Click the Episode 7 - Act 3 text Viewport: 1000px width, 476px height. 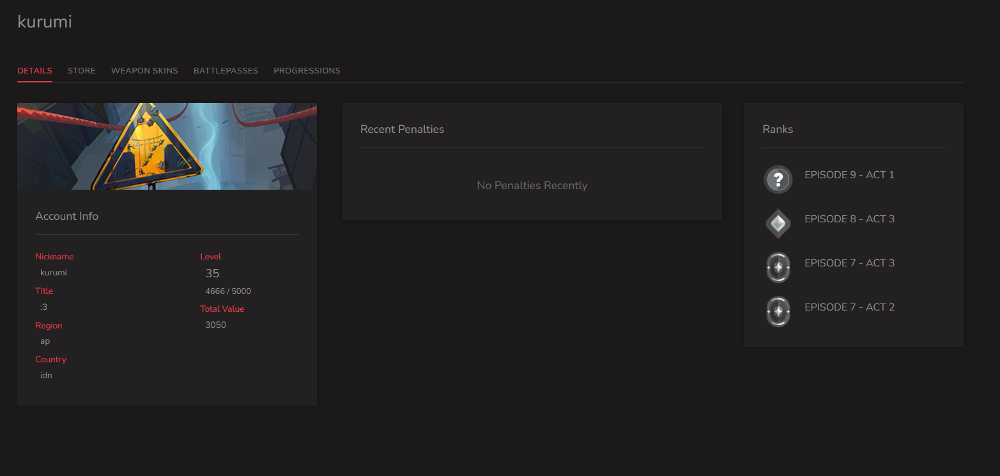point(849,263)
